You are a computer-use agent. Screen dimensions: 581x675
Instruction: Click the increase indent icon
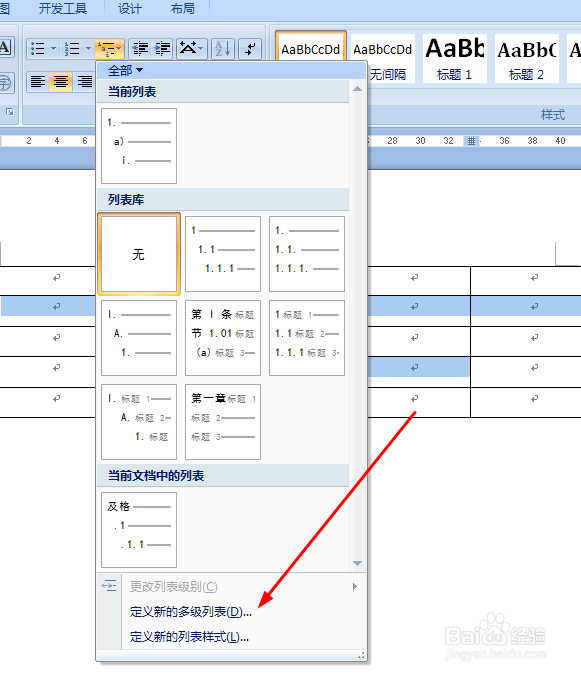tap(162, 49)
